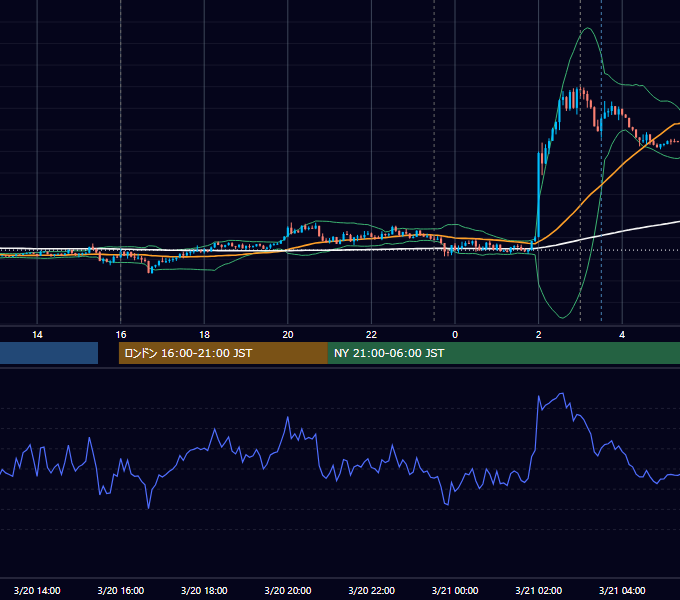Click the 3/20 14:00 date label
The image size is (680, 600).
pos(37,590)
